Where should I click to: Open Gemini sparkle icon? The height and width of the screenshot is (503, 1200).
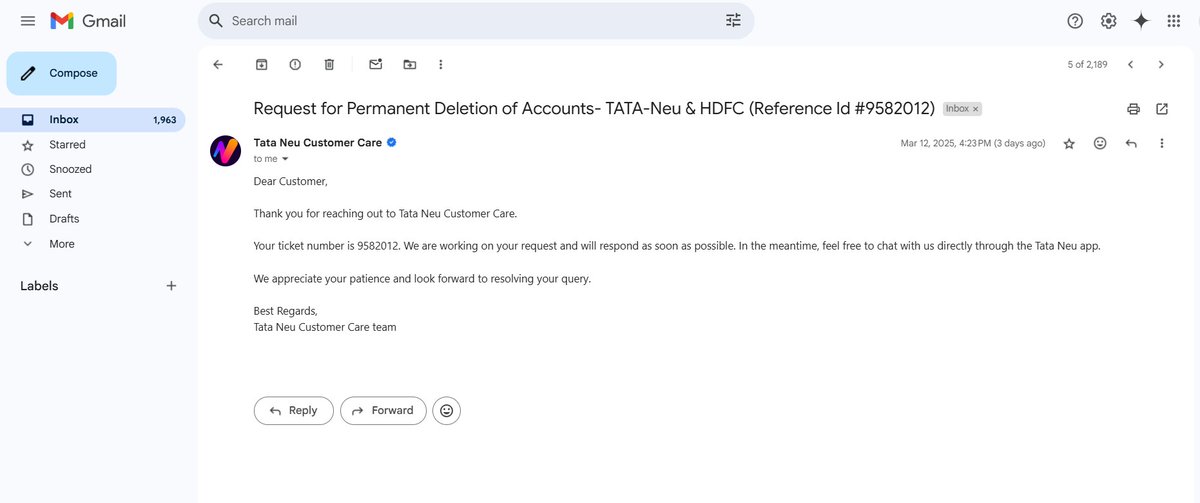click(1141, 21)
